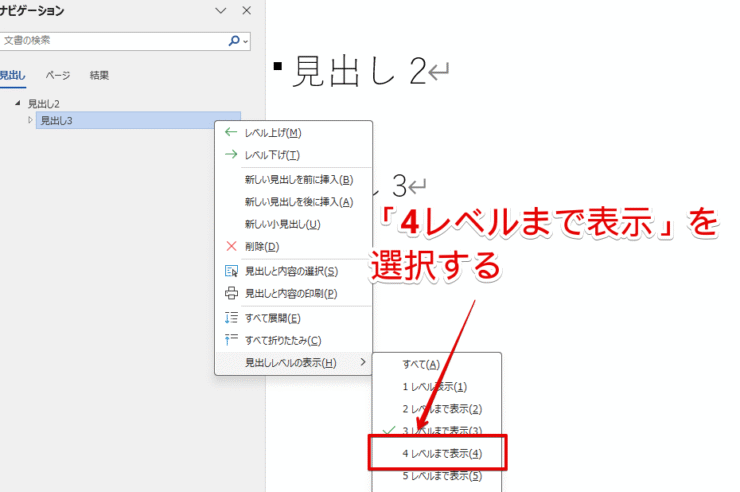
Task: Collapse the 見出し2 tree node
Action: (x=17, y=103)
